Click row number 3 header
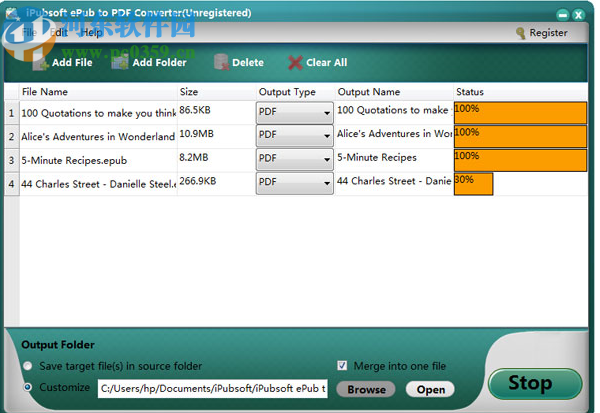Image resolution: width=600 pixels, height=413 pixels. coord(12,160)
